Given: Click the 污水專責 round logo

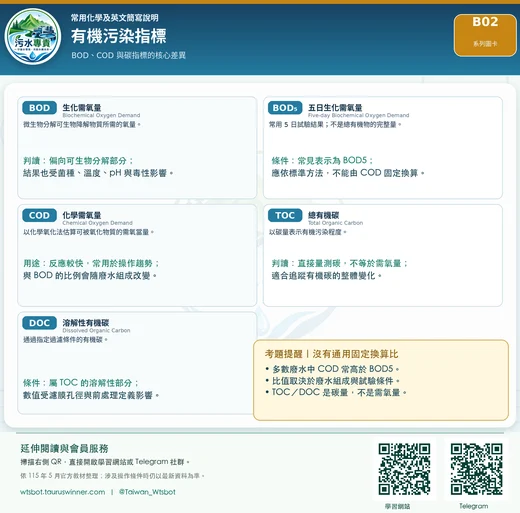Looking at the screenshot, I should [33, 36].
